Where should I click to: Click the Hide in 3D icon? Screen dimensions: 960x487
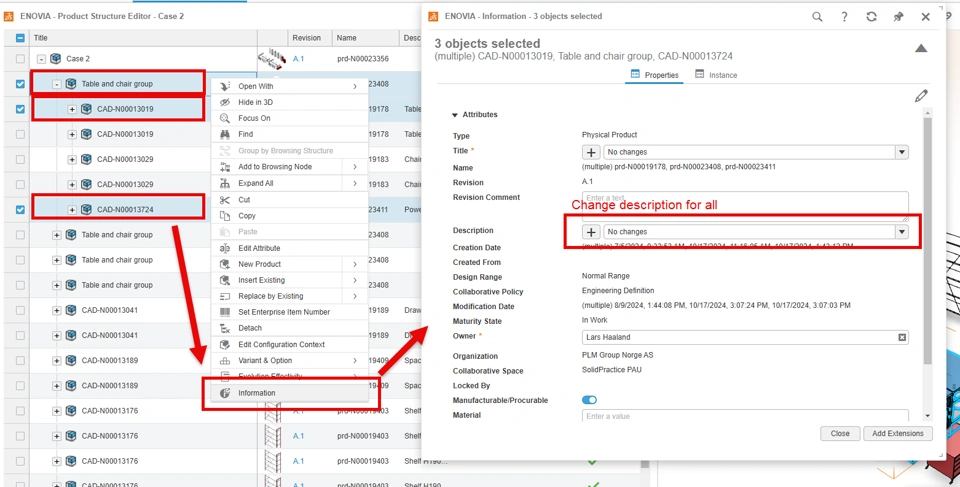coord(225,102)
